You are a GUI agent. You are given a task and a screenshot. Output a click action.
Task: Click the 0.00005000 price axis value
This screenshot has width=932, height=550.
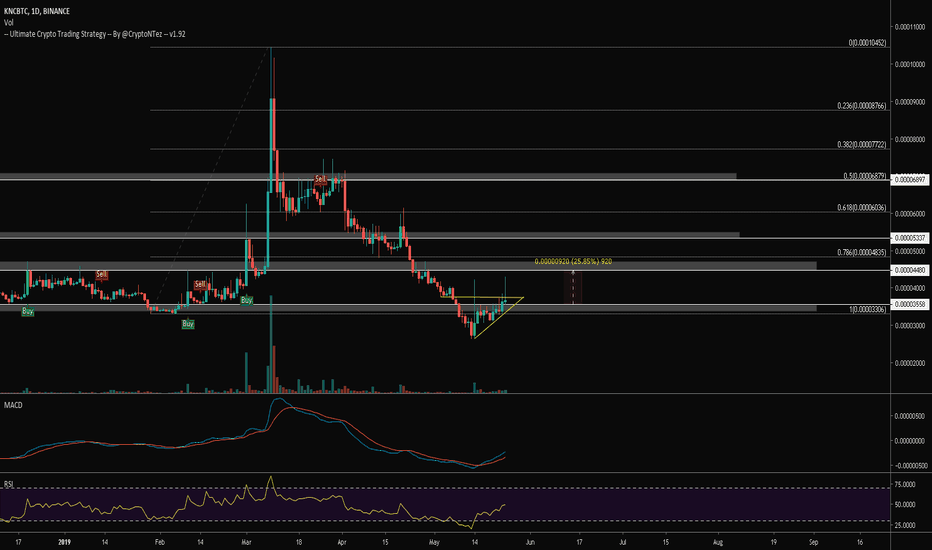[x=910, y=251]
